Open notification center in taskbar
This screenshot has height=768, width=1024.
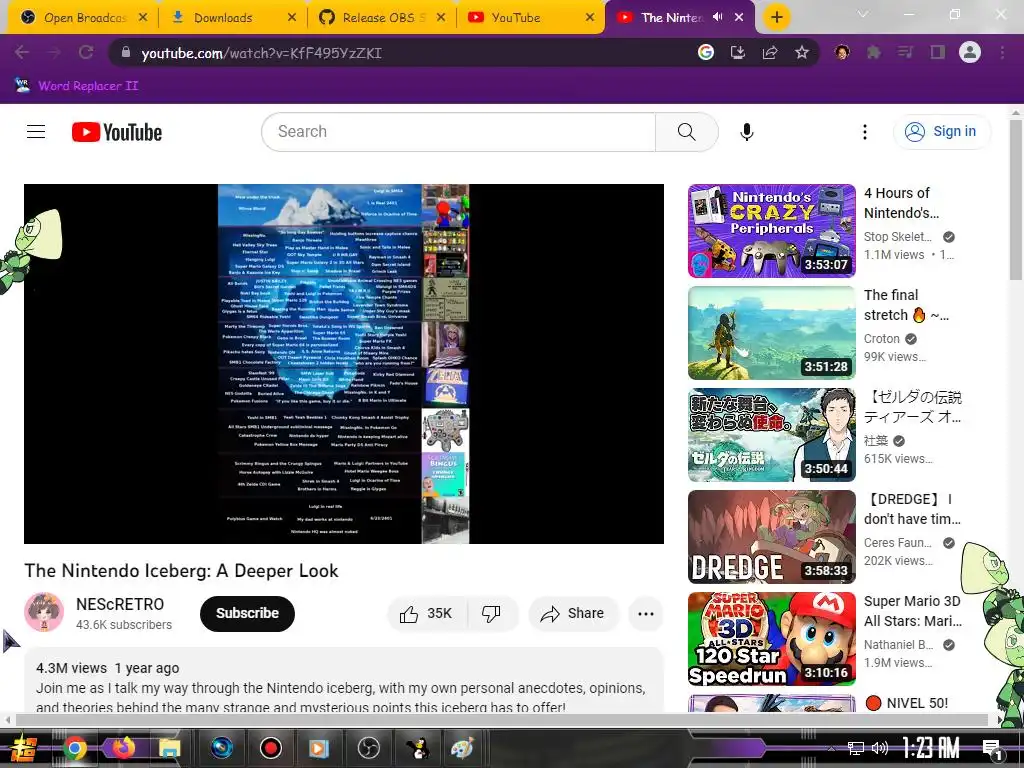click(x=992, y=748)
